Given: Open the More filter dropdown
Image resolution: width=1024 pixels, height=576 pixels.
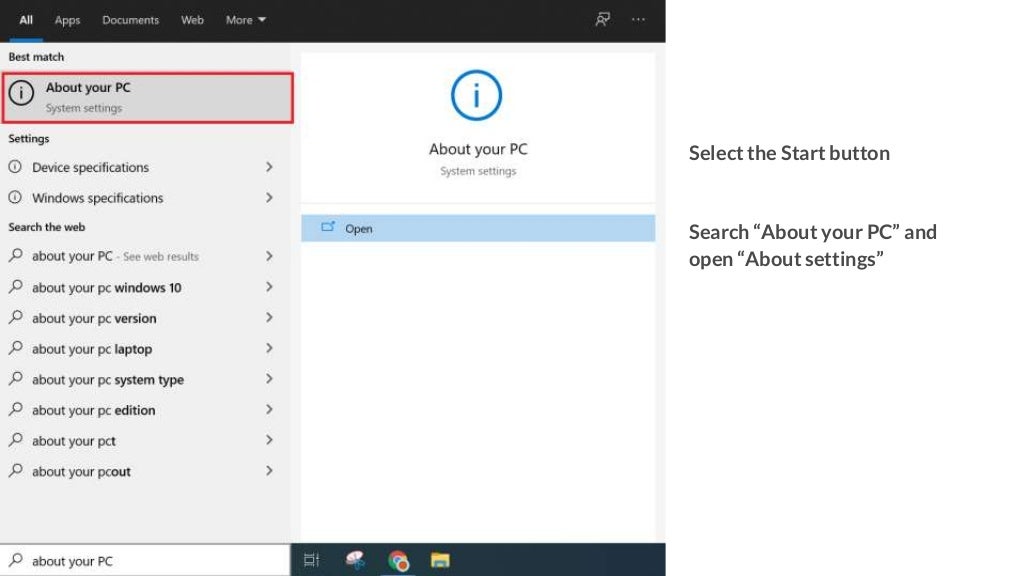Looking at the screenshot, I should point(246,20).
